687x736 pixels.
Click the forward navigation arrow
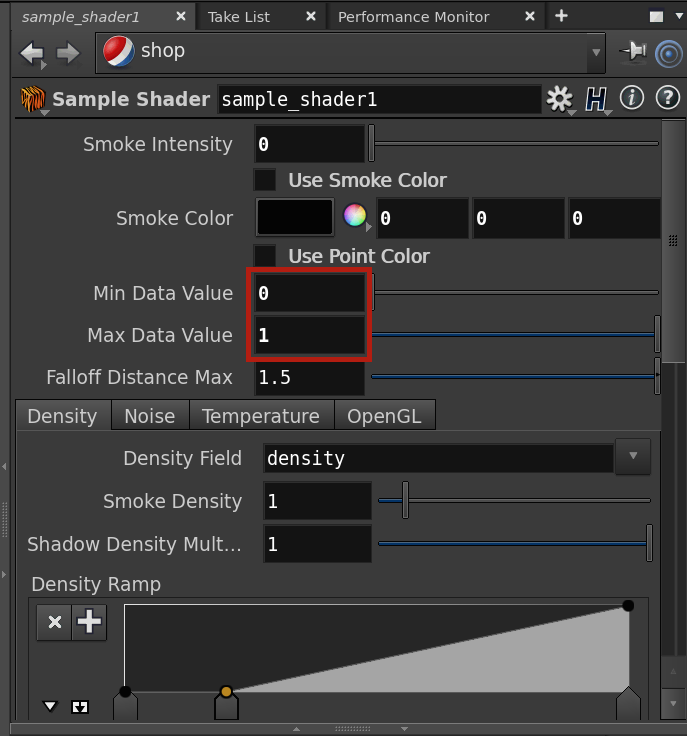(x=68, y=53)
